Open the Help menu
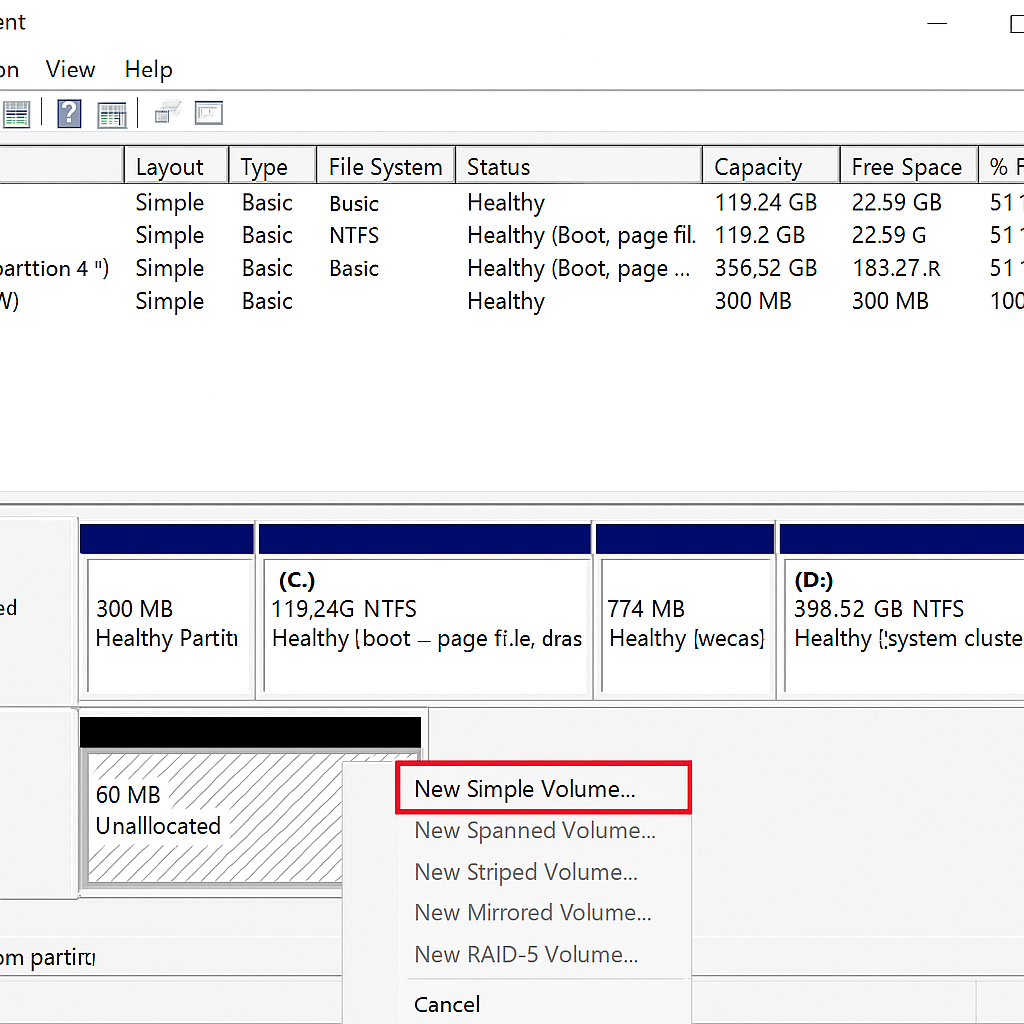 [x=148, y=69]
